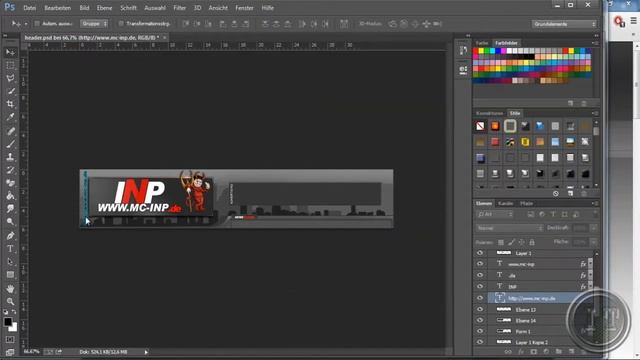Screen dimensions: 640x360
Task: Click the background color swatch
Action: click(x=14, y=327)
